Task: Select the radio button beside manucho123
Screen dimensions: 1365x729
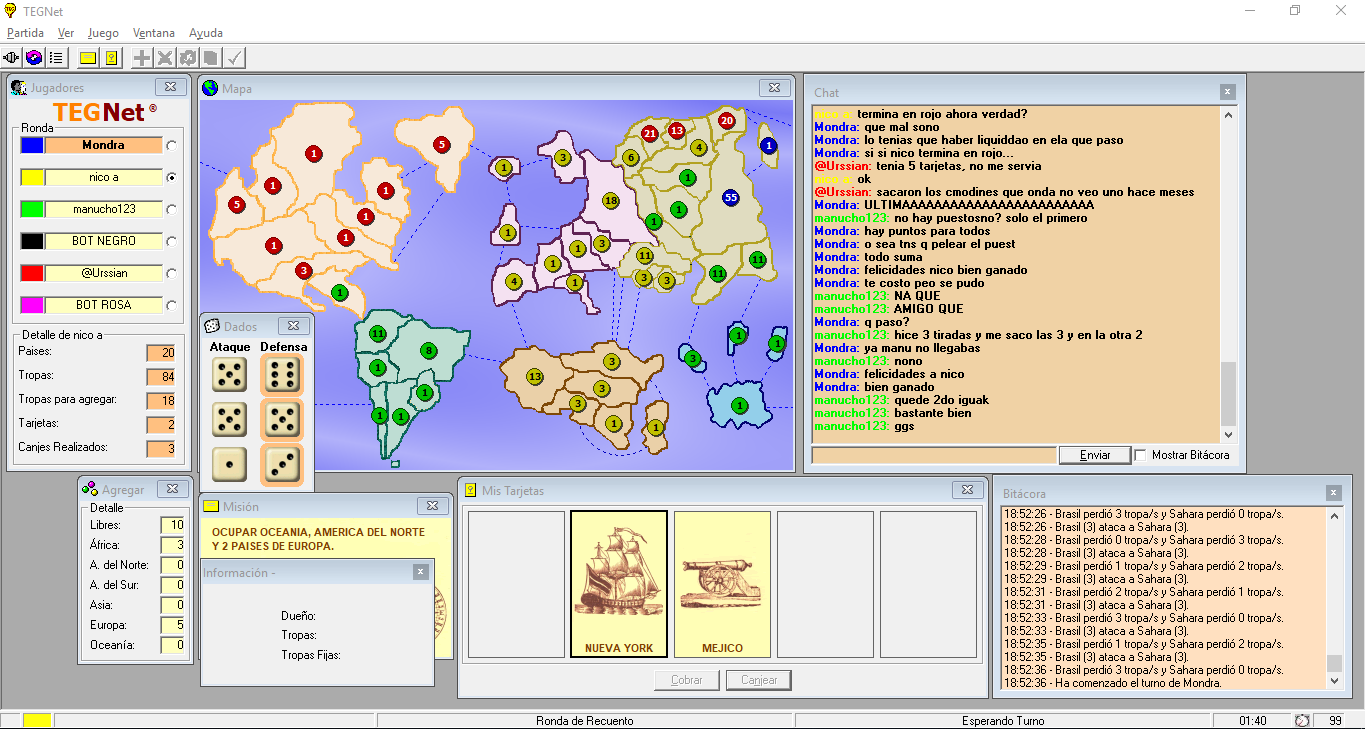Action: tap(172, 210)
